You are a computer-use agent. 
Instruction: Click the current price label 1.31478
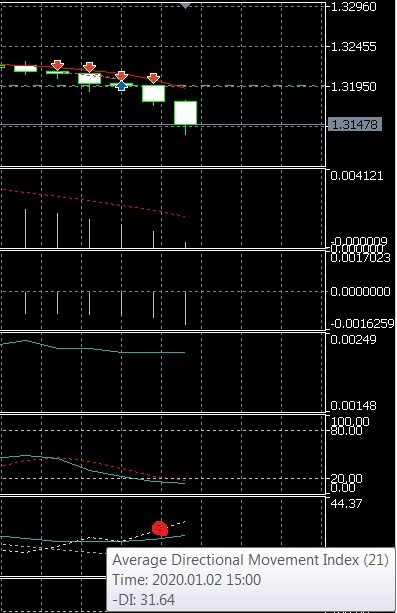pos(354,125)
